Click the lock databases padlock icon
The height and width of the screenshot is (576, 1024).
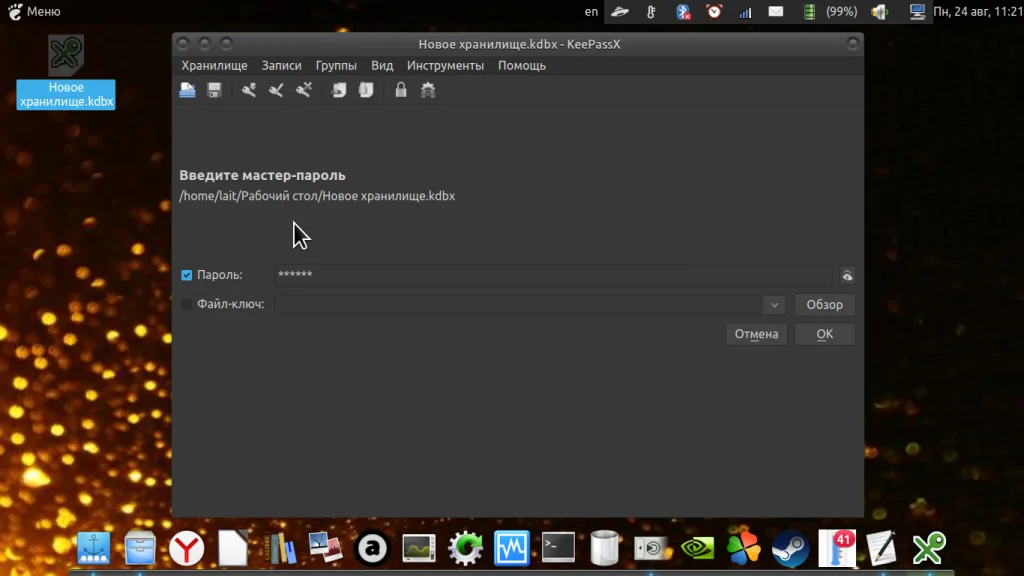(x=401, y=90)
